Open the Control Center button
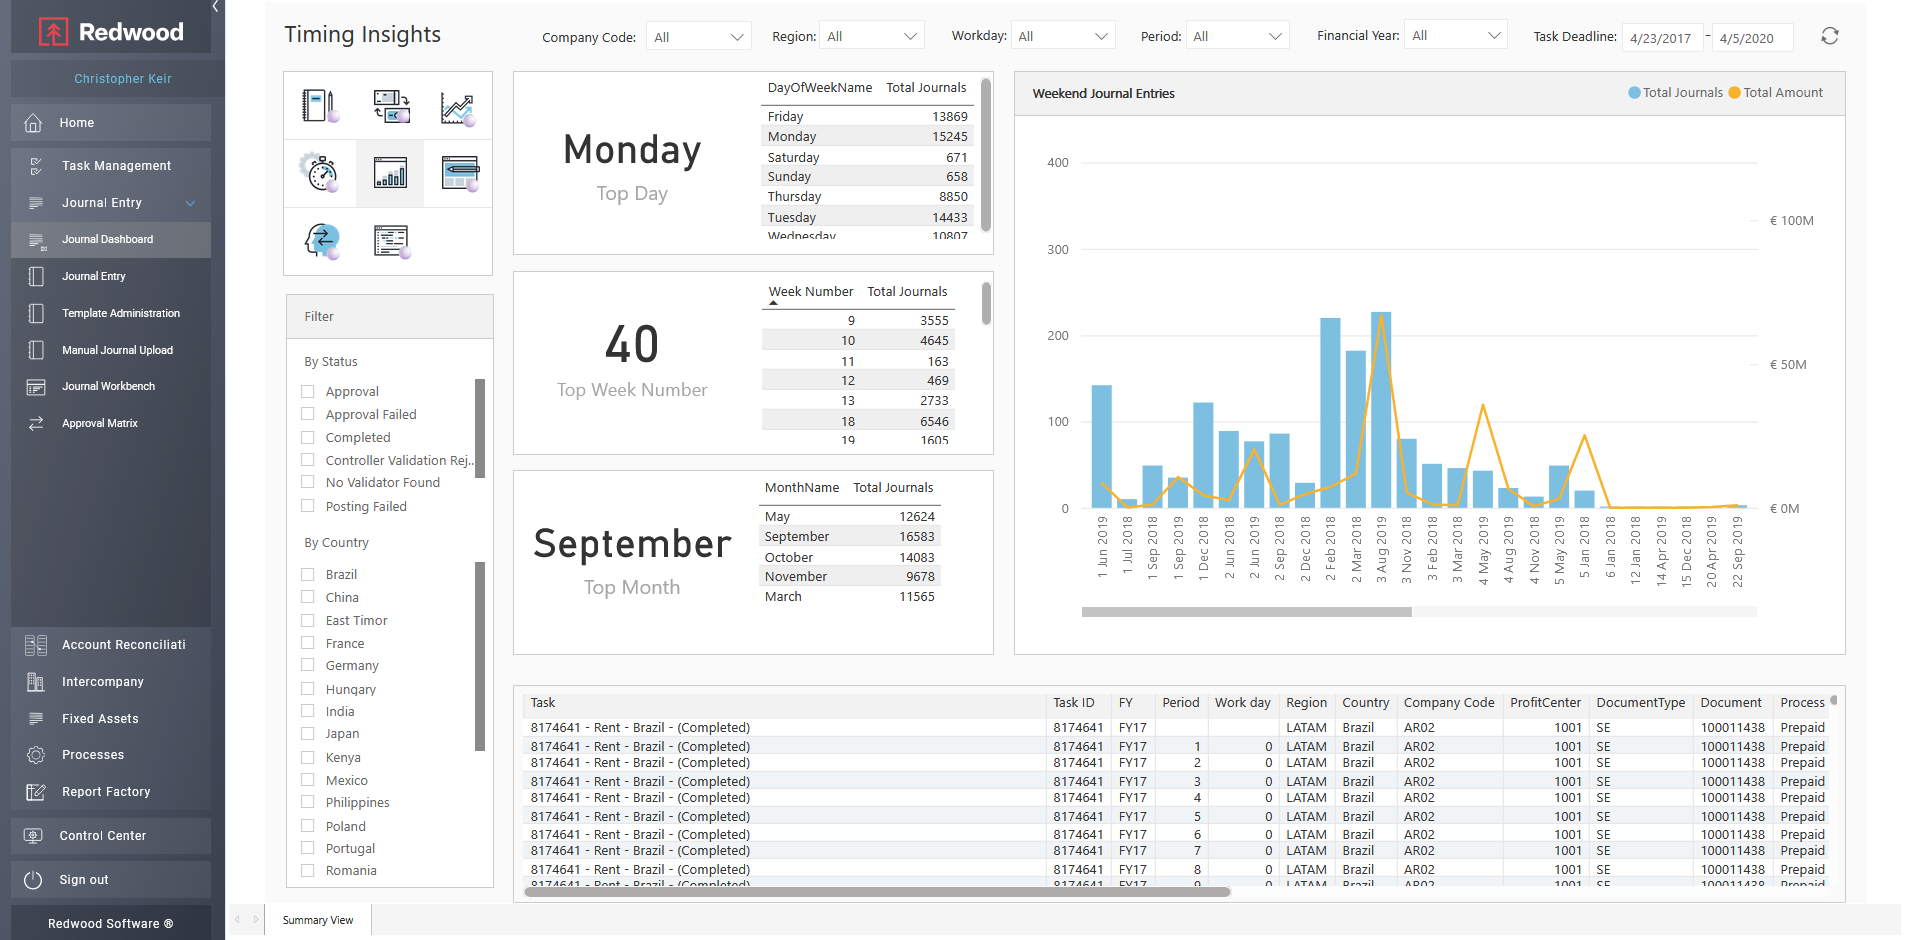 point(102,836)
